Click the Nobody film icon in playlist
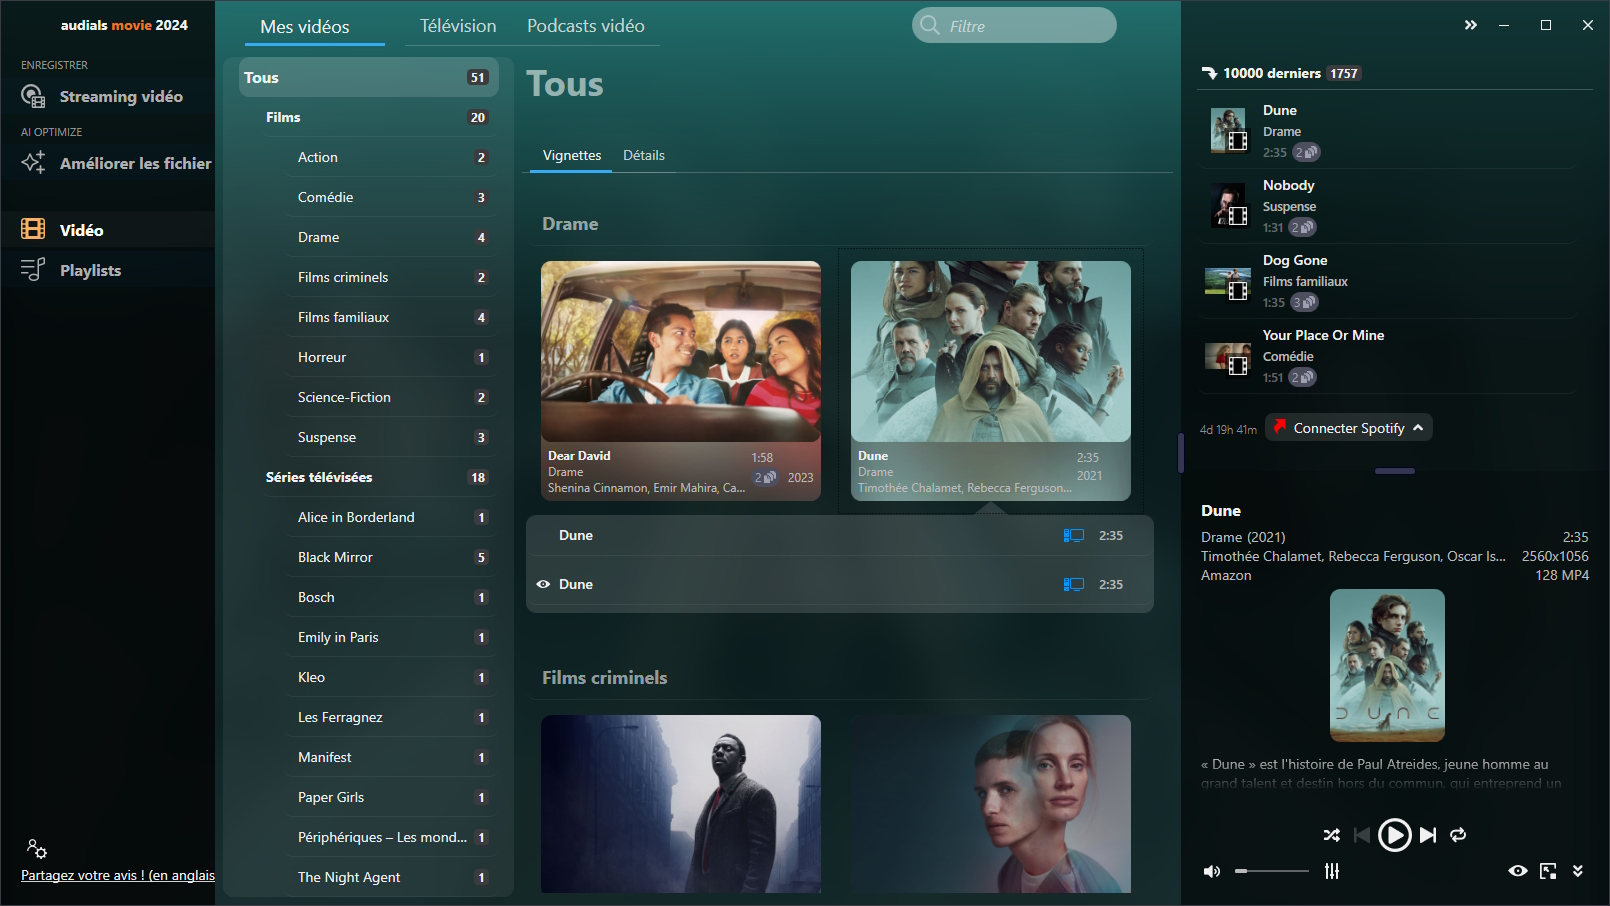 coord(1238,216)
